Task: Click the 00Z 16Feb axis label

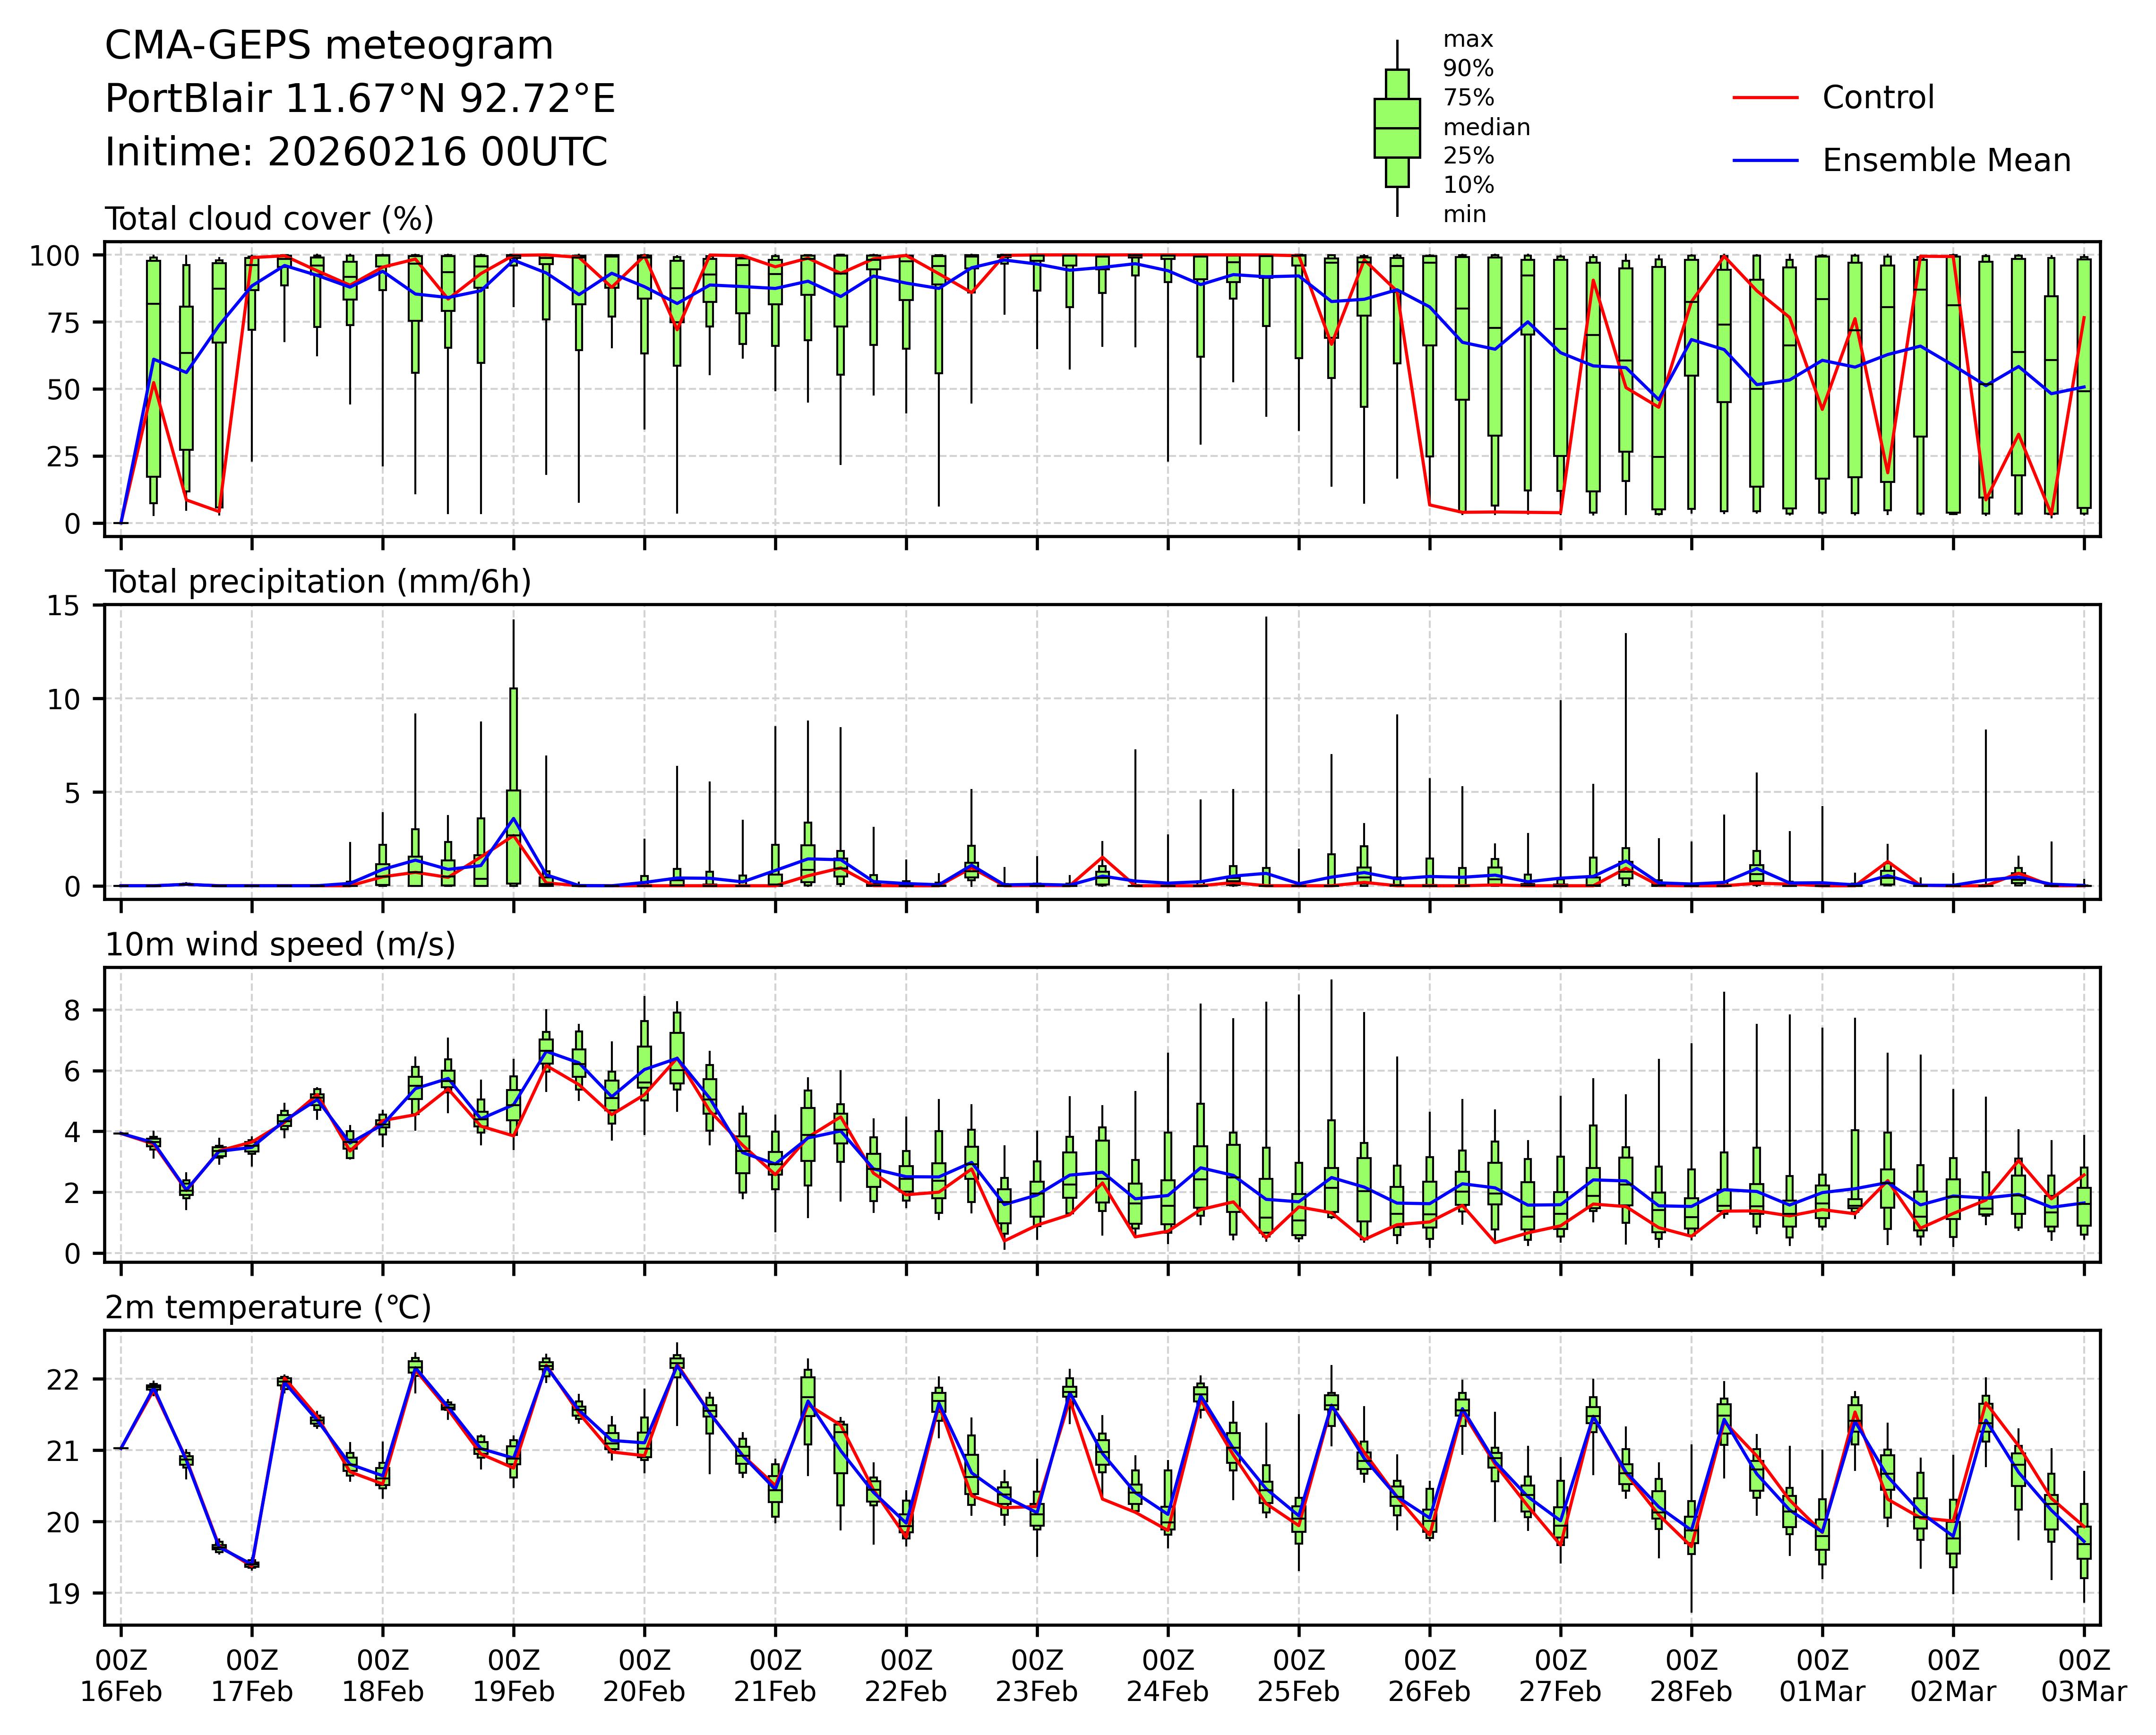Action: coord(121,1676)
